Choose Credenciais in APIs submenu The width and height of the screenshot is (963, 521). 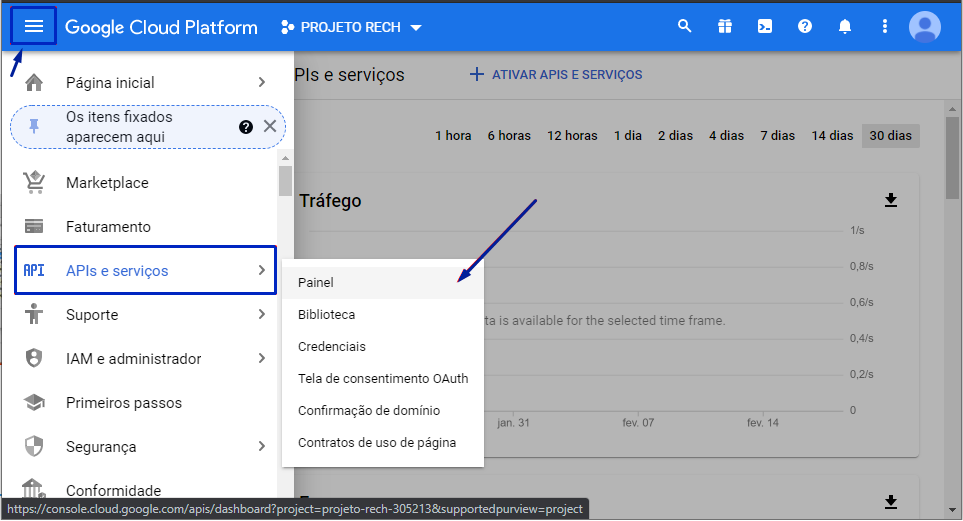pyautogui.click(x=332, y=347)
